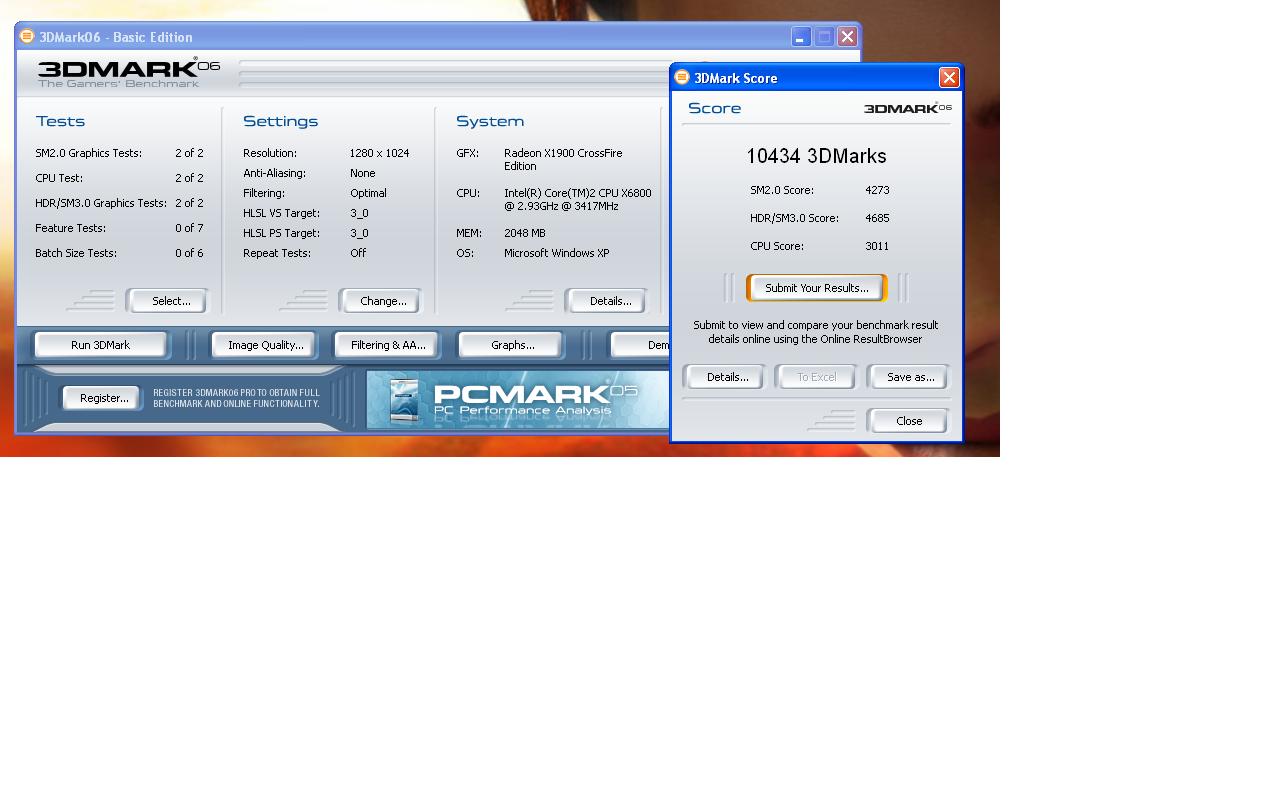Click the Anti-Aliasing value None

(362, 173)
